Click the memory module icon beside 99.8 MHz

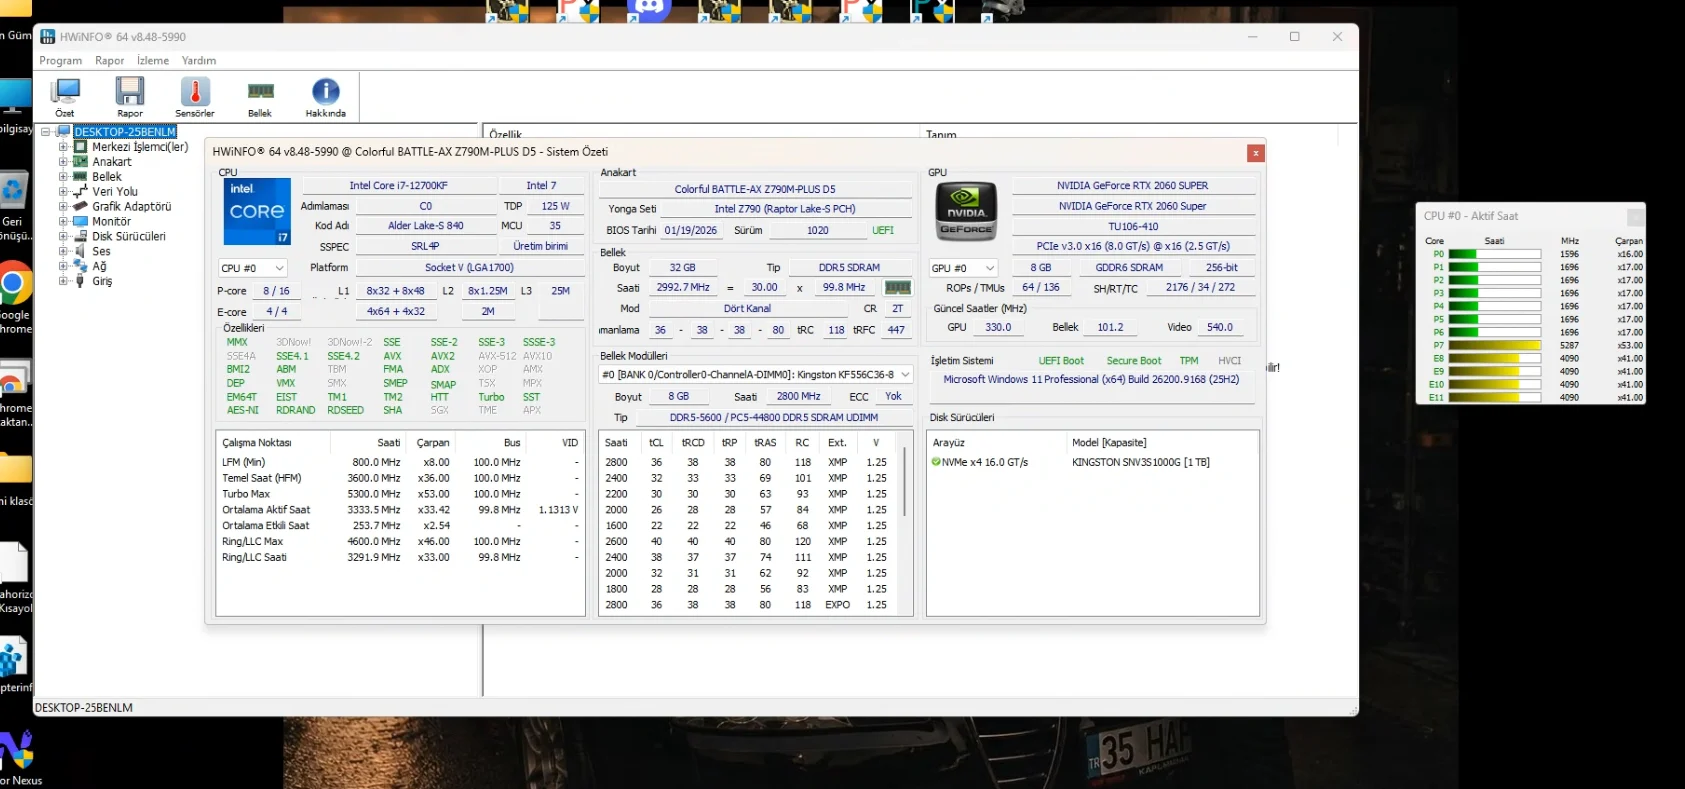(898, 288)
